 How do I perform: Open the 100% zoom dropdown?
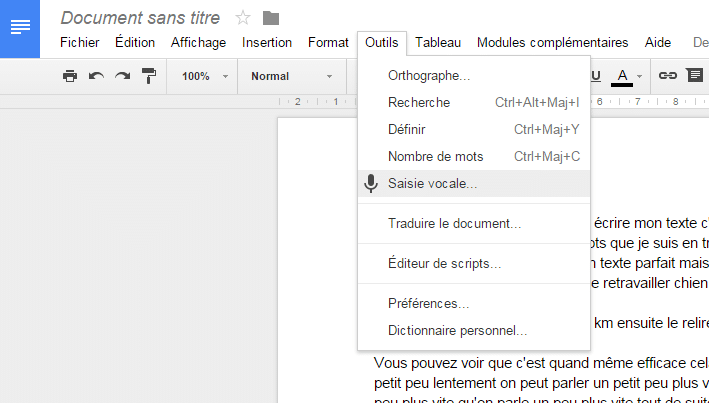tap(206, 76)
